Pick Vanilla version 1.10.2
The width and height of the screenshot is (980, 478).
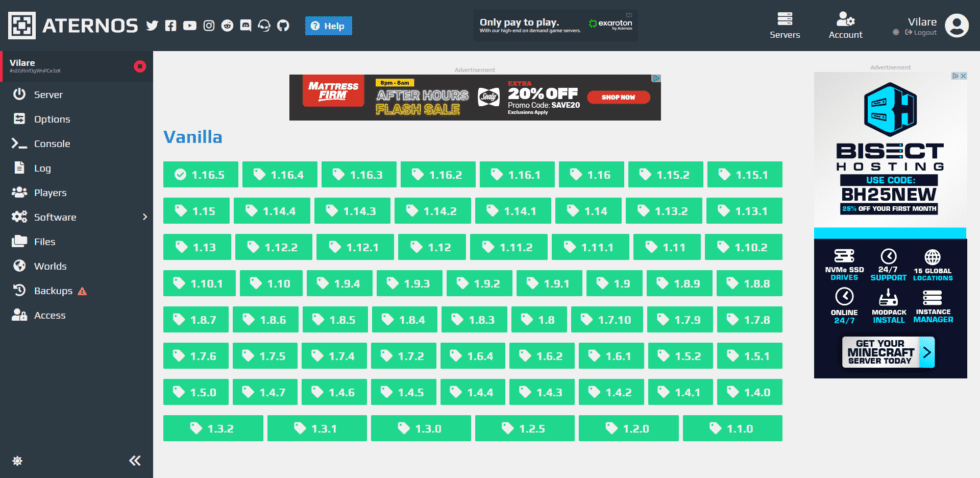coord(744,247)
